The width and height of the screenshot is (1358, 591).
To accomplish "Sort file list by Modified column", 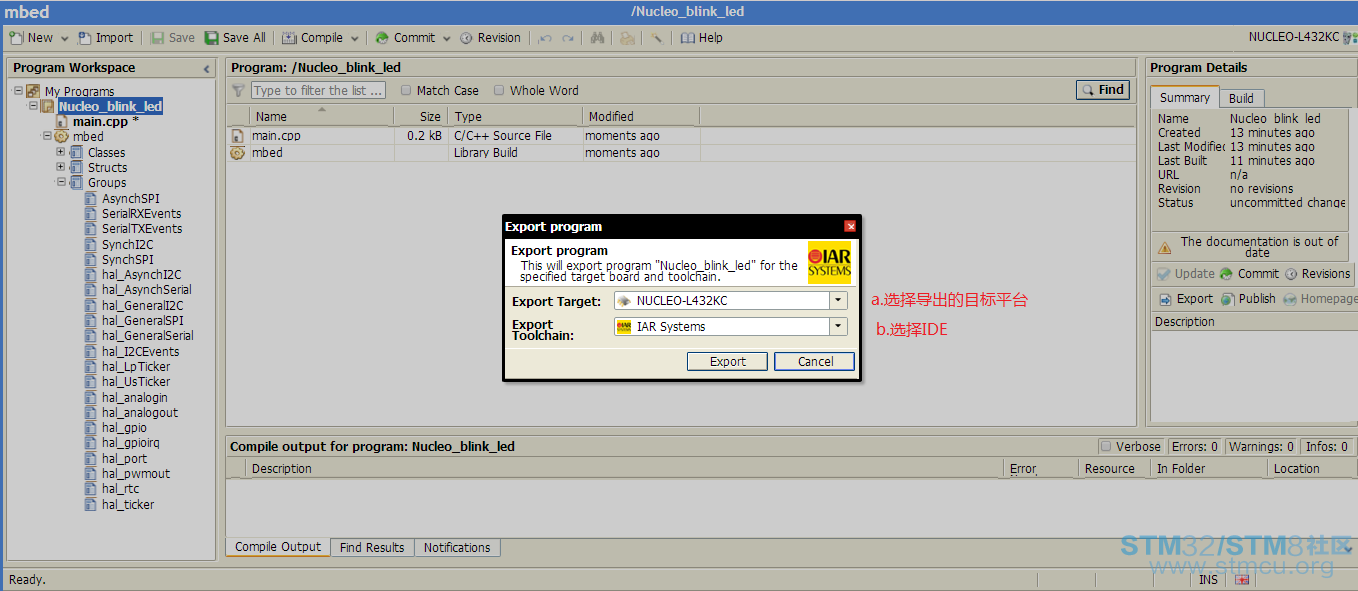I will click(x=641, y=117).
